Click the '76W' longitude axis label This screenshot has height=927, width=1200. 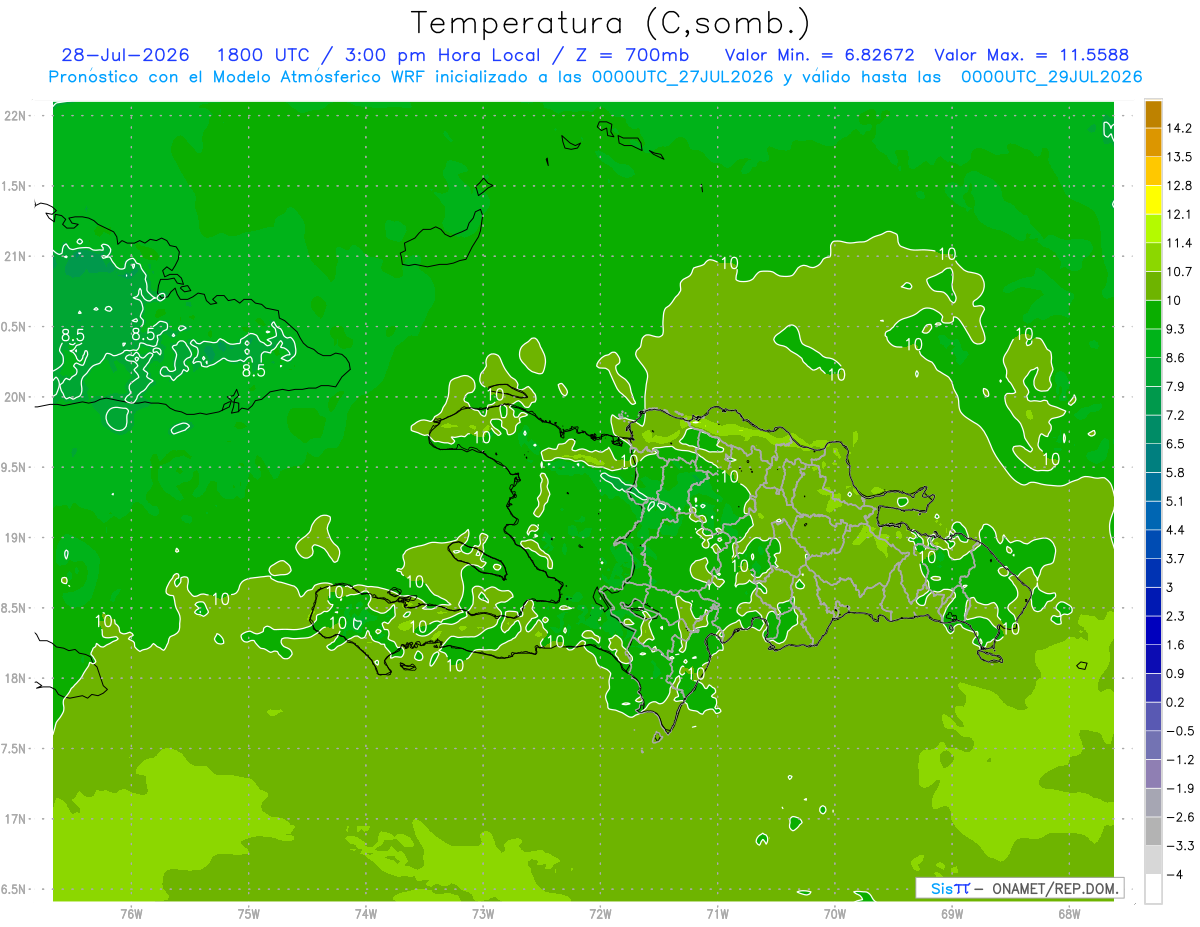pyautogui.click(x=131, y=913)
